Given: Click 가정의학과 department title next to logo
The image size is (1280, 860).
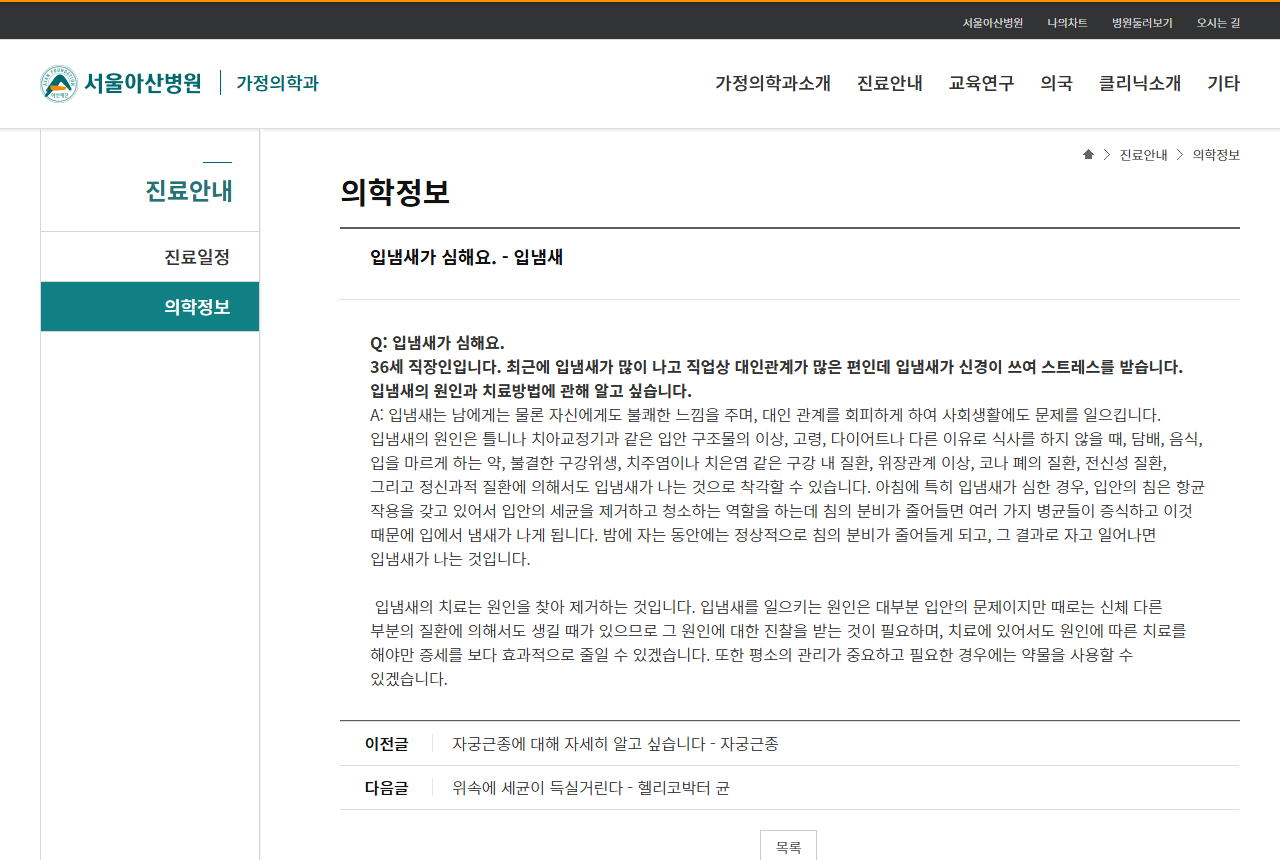Looking at the screenshot, I should click(x=277, y=83).
